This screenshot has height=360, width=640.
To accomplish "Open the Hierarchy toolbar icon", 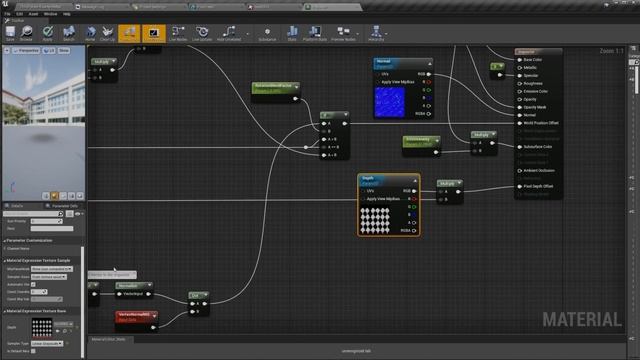I will (x=376, y=33).
